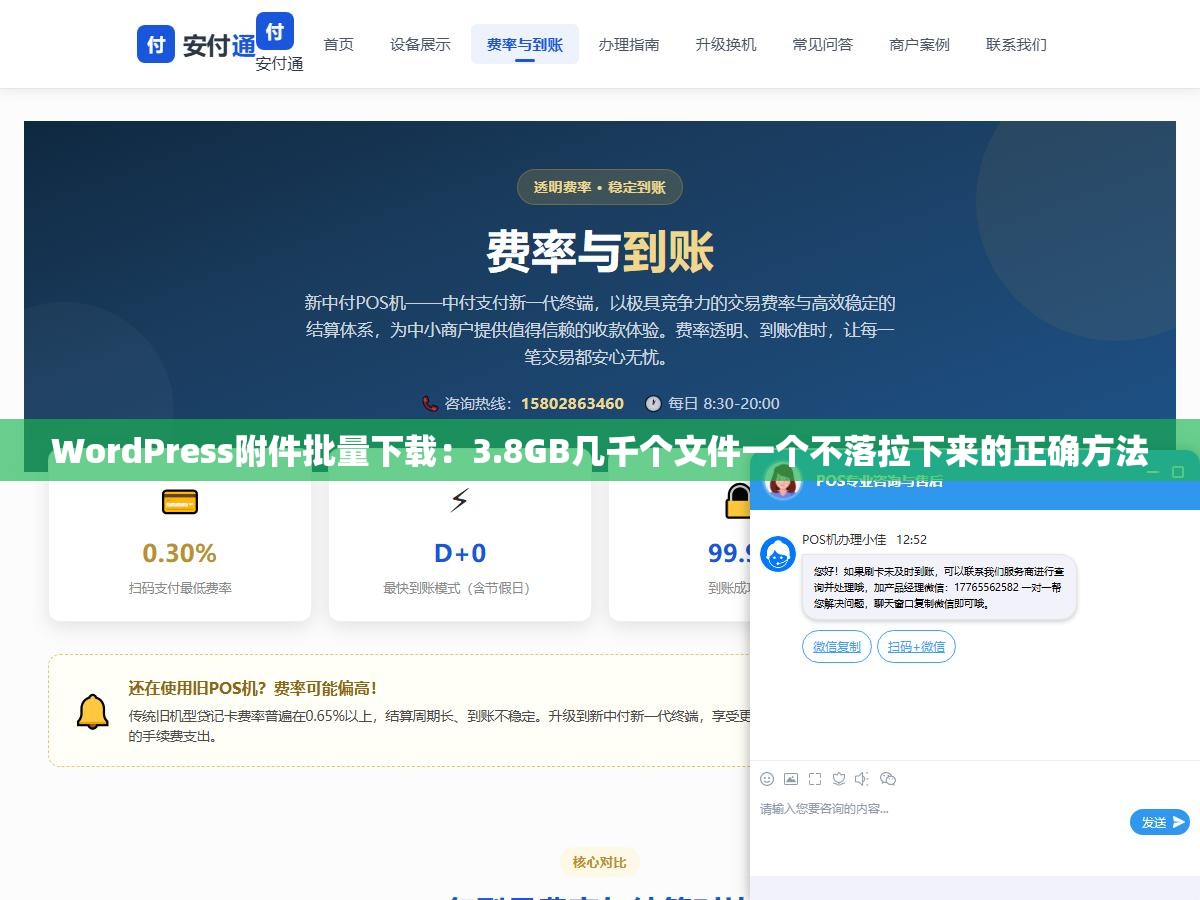Click the lightning bolt icon above D+0

(x=459, y=502)
